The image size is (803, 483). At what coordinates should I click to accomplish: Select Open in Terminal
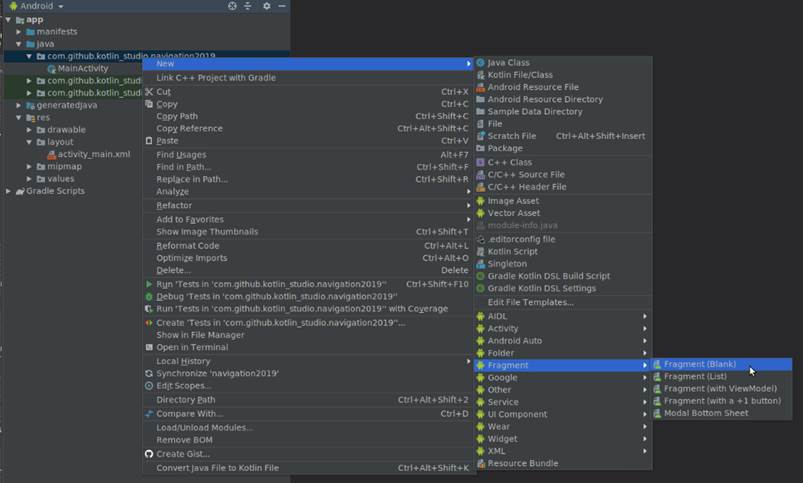pyautogui.click(x=308, y=347)
